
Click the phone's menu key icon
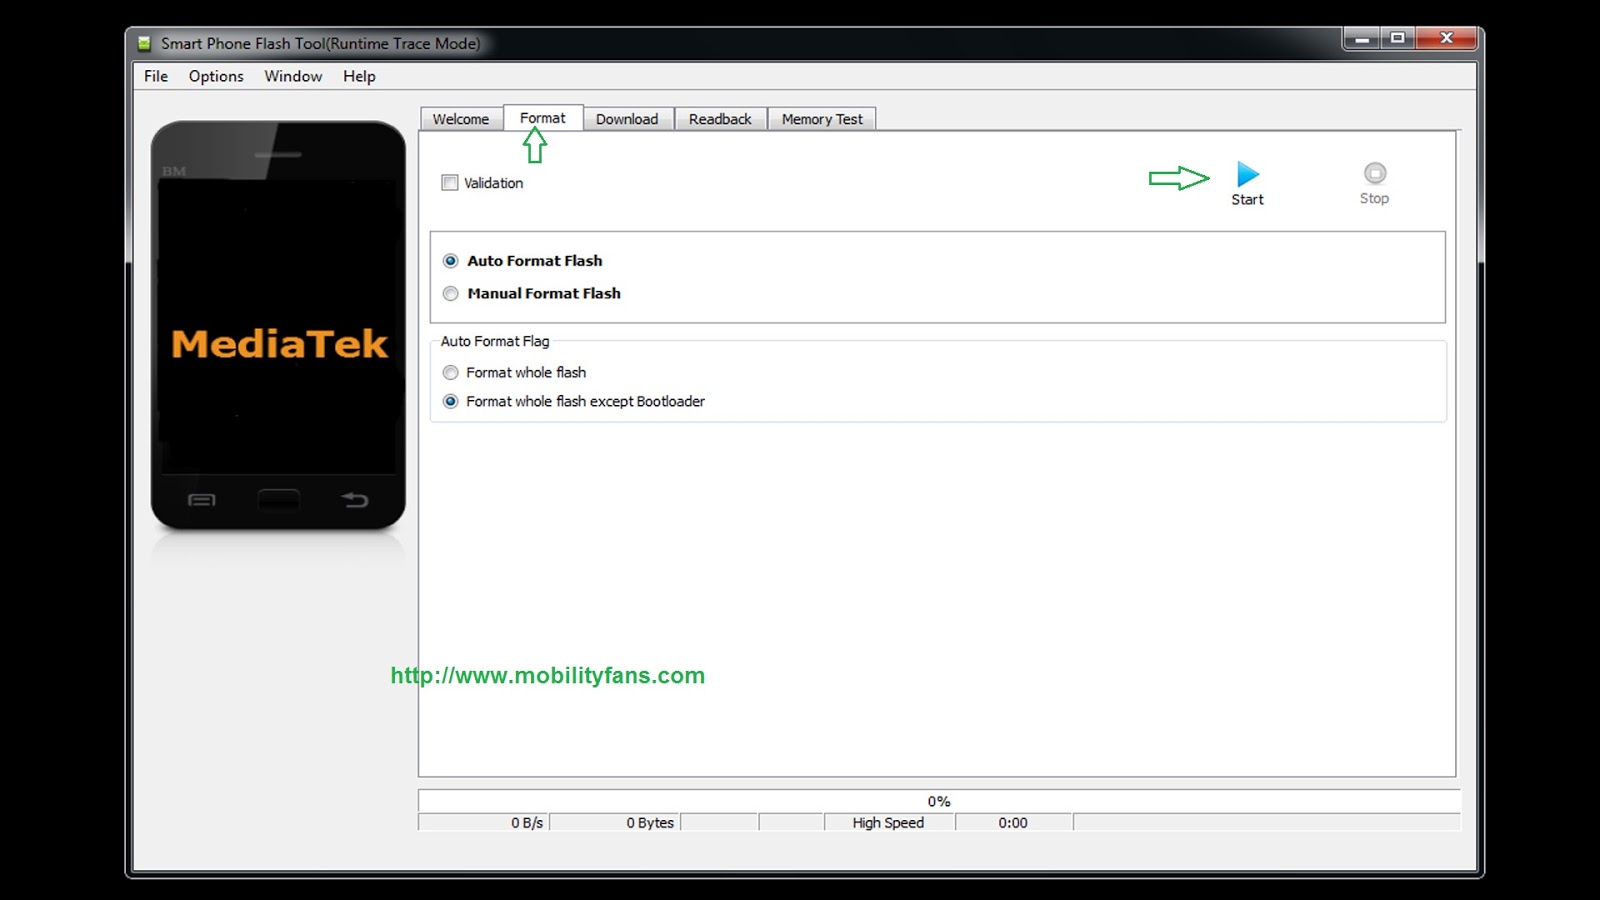tap(201, 500)
